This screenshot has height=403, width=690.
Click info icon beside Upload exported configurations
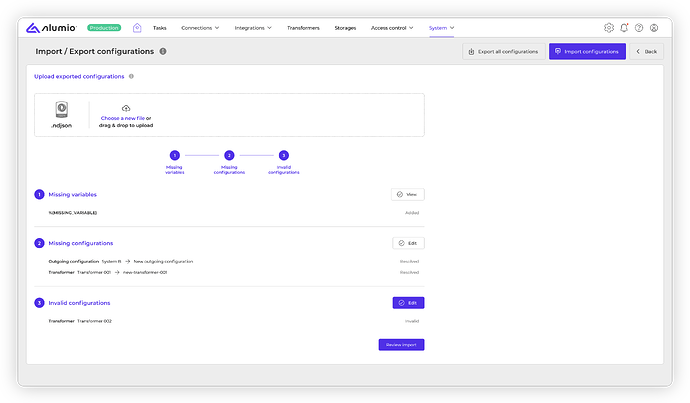131,76
